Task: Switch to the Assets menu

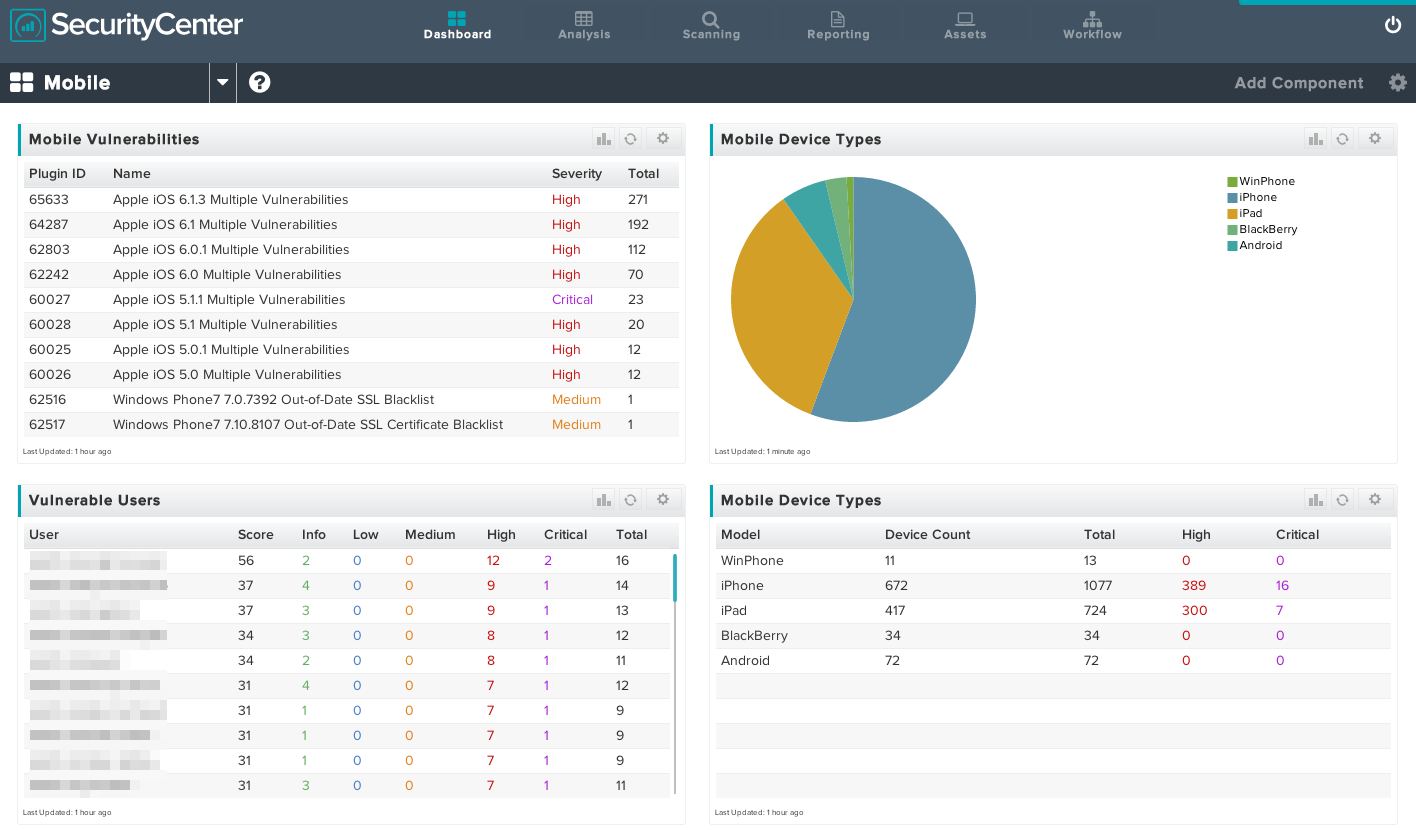Action: coord(965,26)
